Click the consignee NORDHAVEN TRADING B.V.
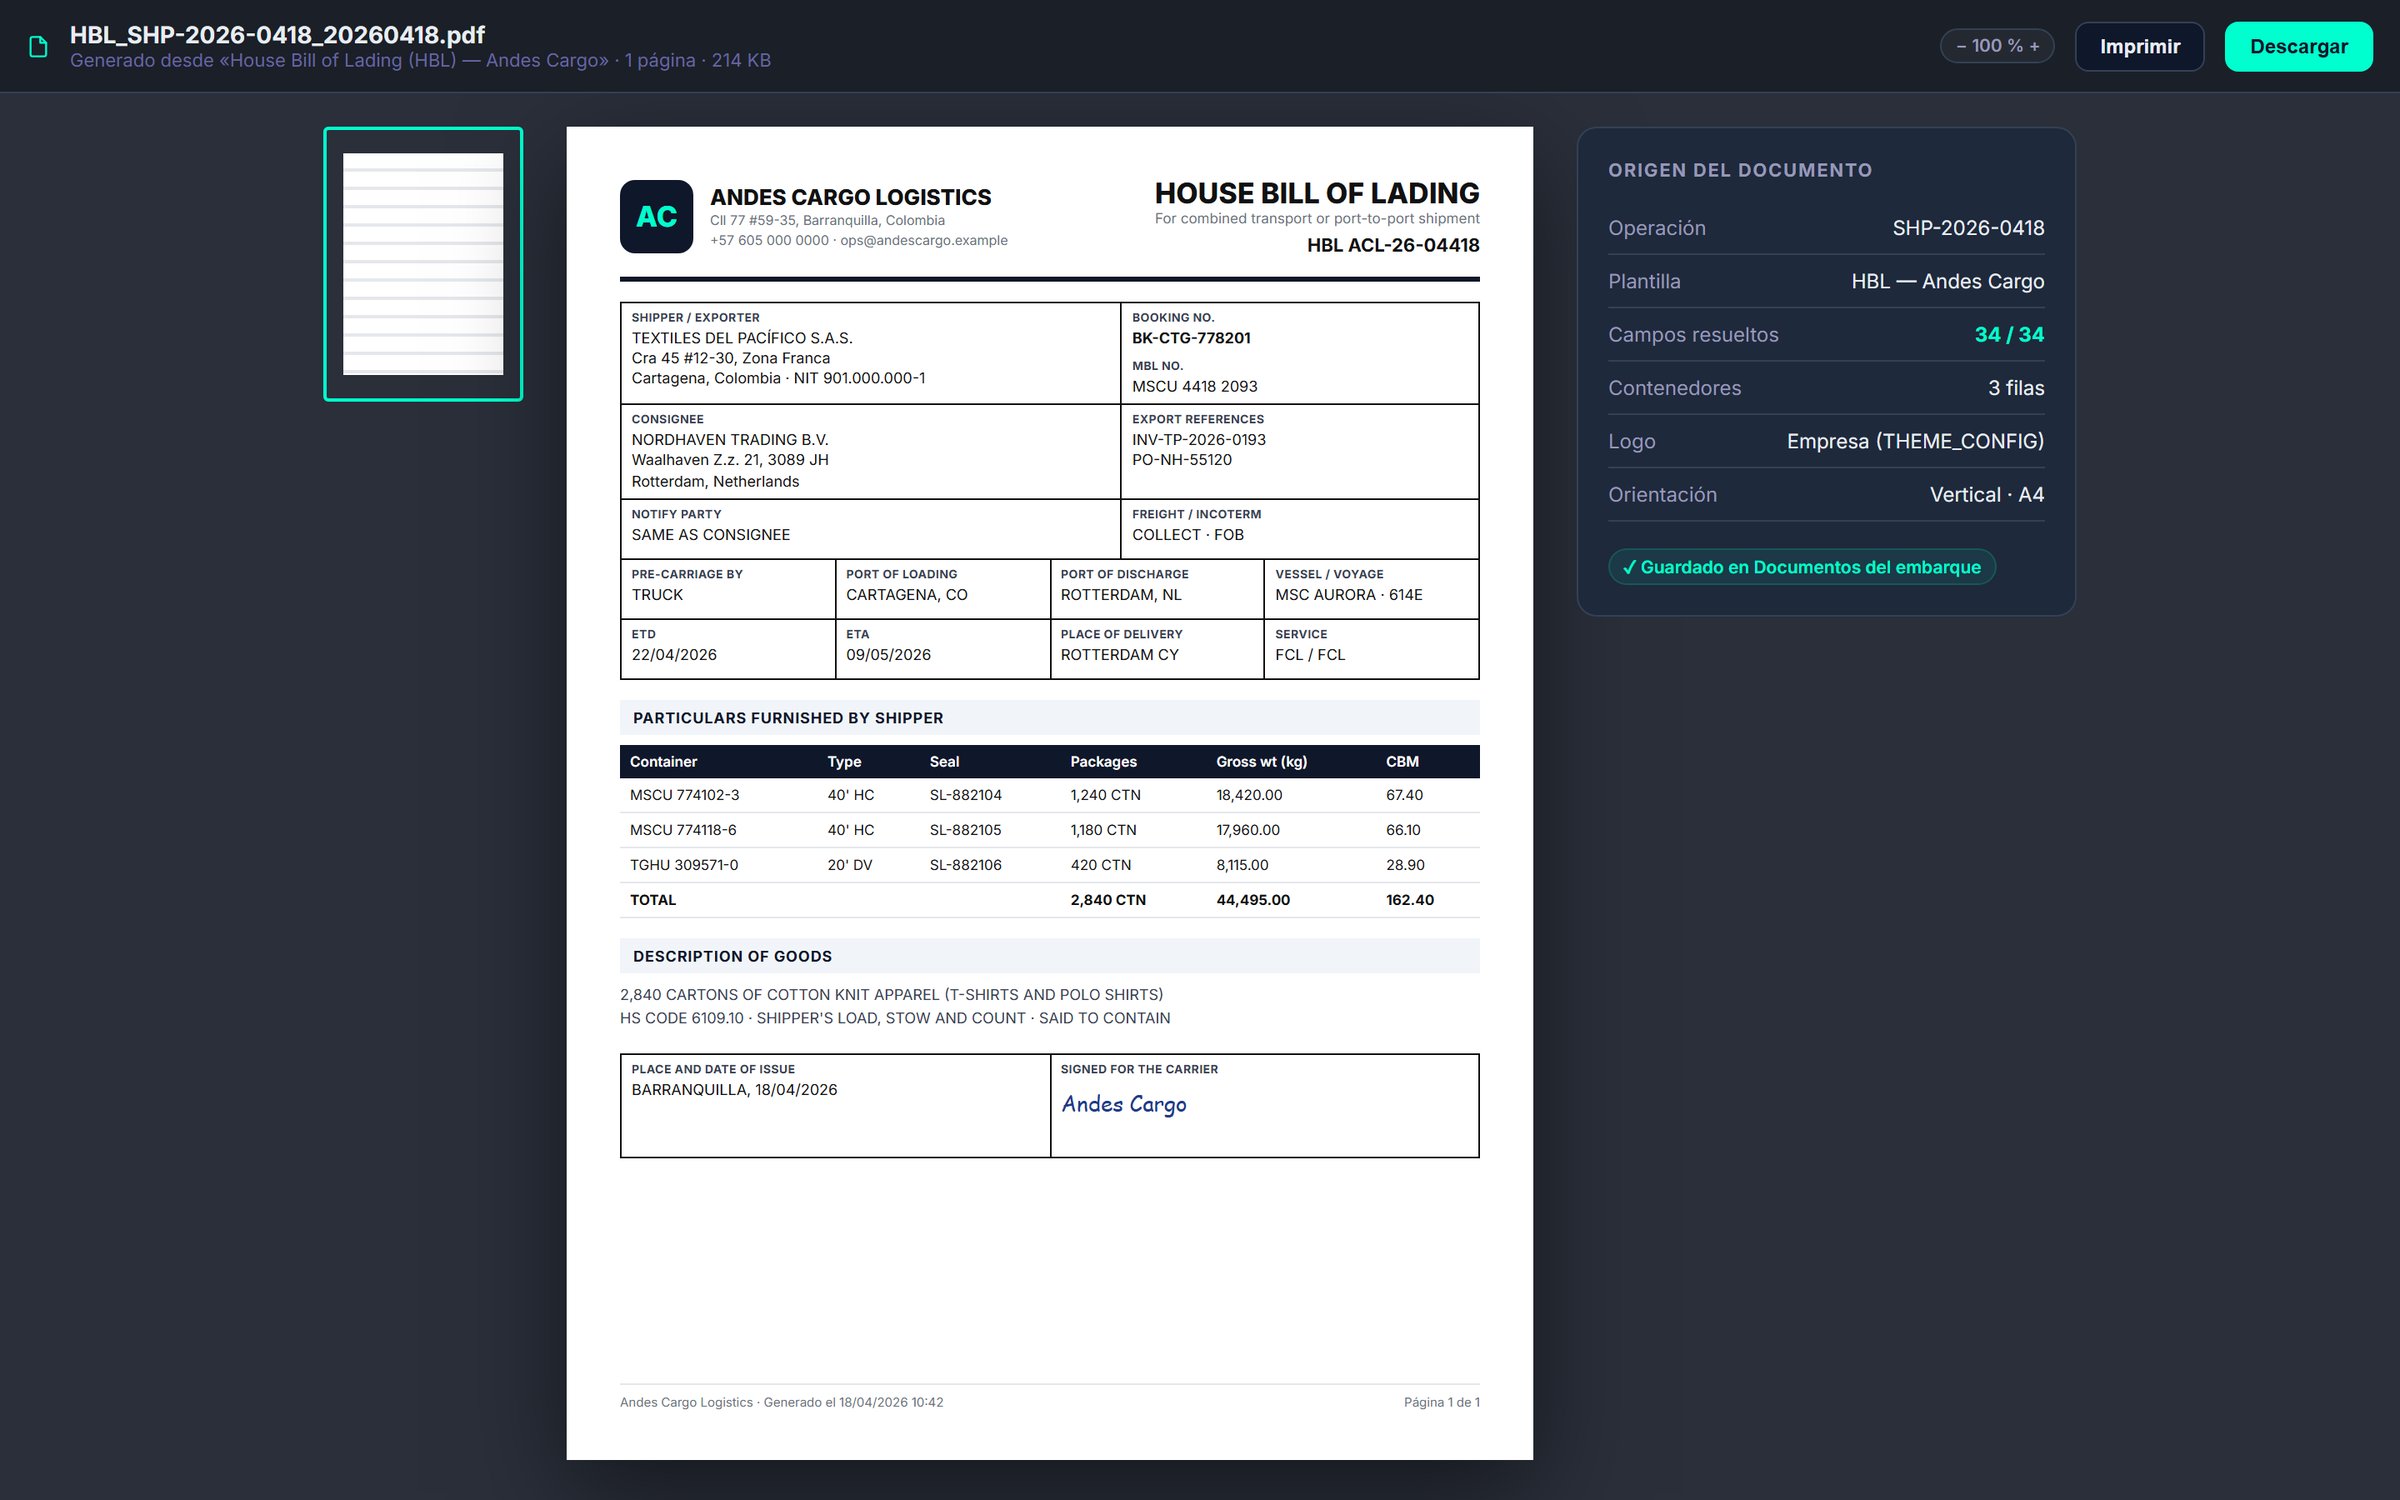The width and height of the screenshot is (2400, 1500). (730, 440)
